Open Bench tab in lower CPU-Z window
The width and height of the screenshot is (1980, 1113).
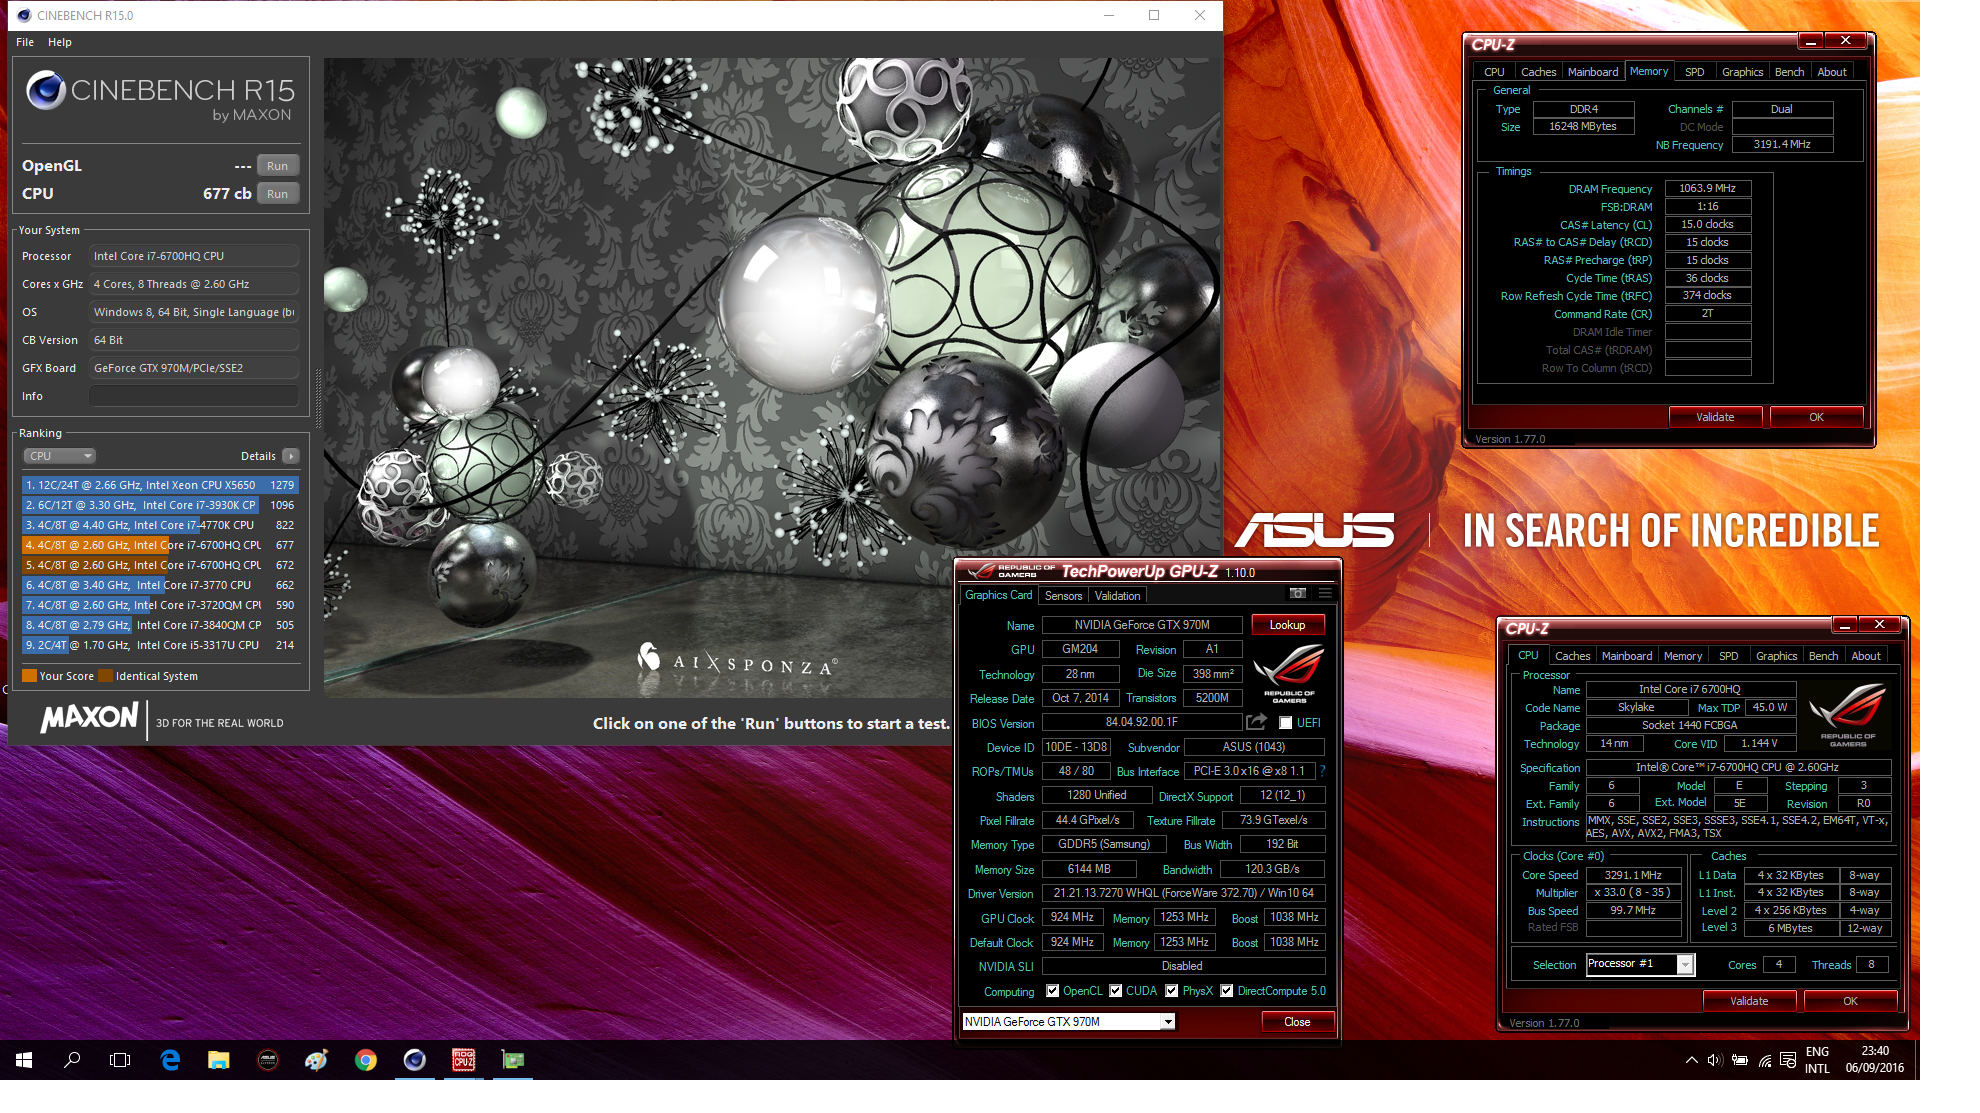(x=1823, y=656)
